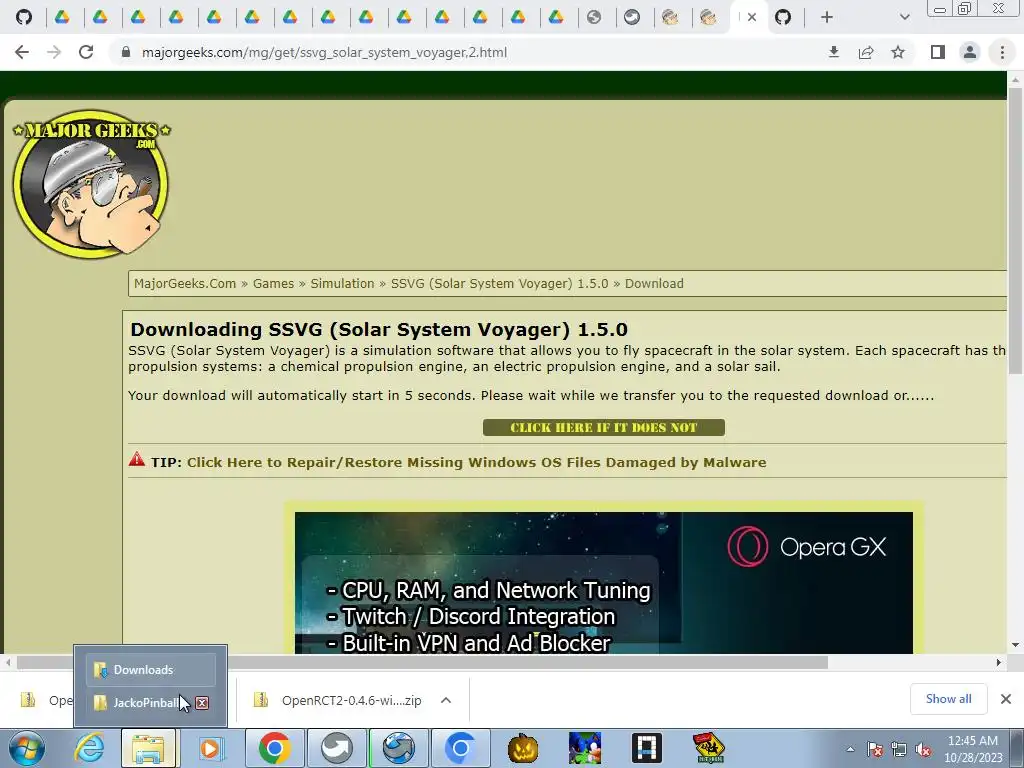Screen dimensions: 1024x768
Task: Expand options chevron for OpenRCT2 zip download
Action: [446, 700]
